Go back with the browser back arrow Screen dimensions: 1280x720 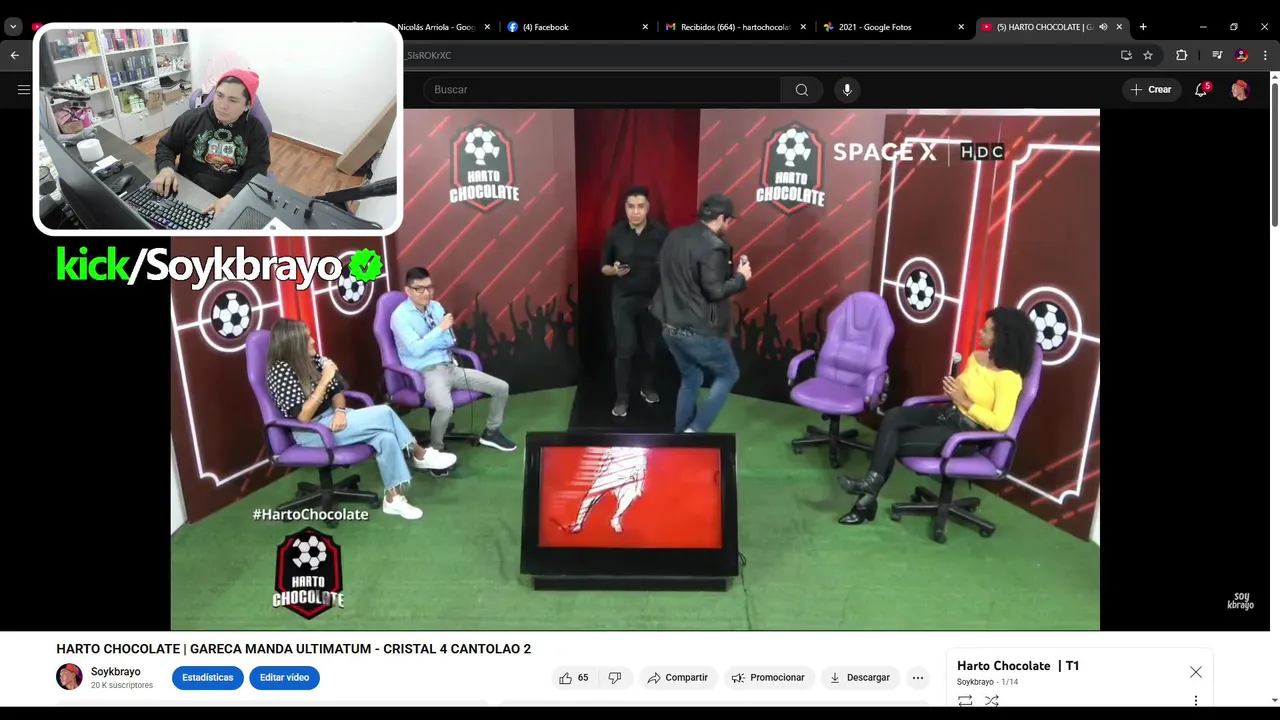click(14, 55)
